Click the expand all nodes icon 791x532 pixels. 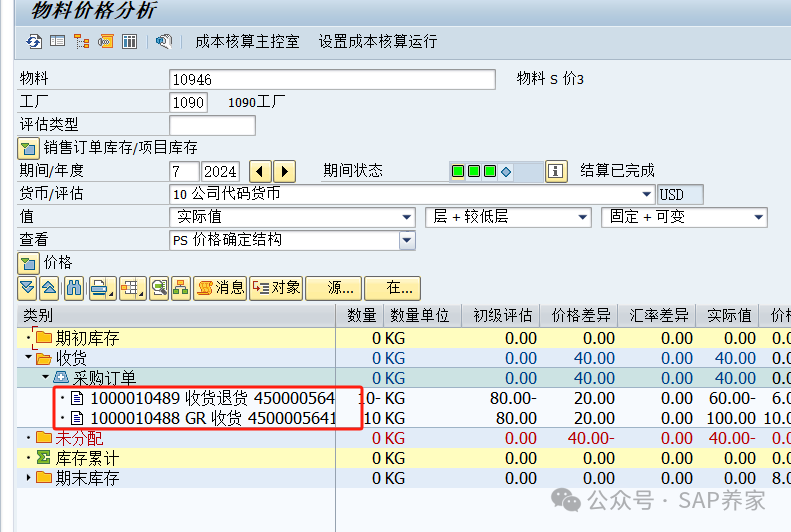27,288
